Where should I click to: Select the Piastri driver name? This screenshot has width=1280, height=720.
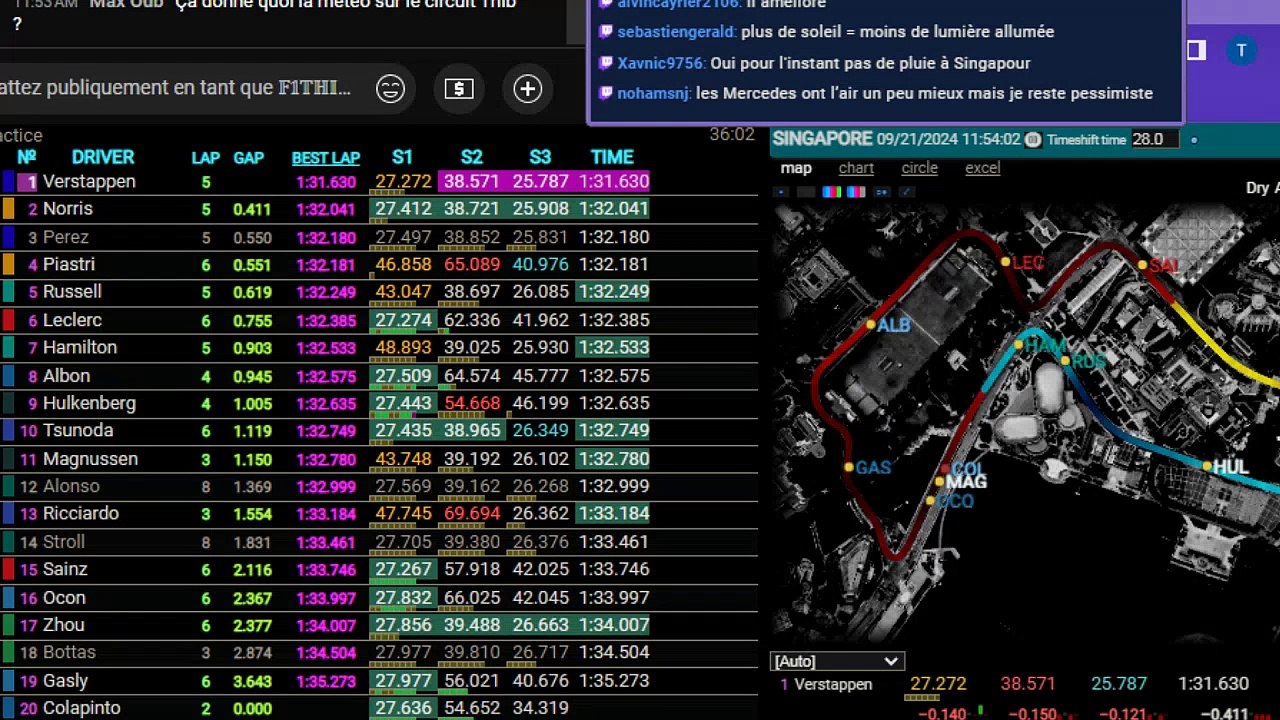click(69, 264)
